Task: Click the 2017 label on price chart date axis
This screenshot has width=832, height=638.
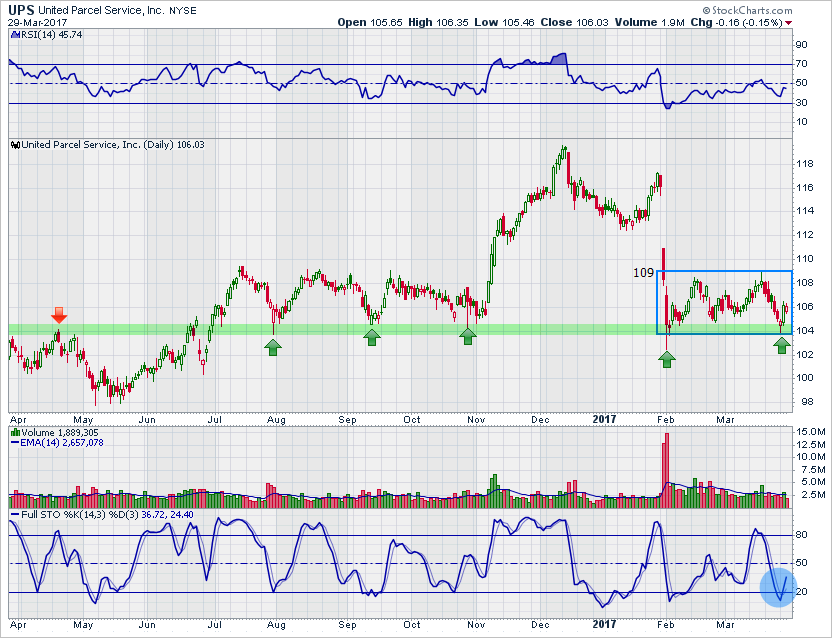Action: point(604,419)
